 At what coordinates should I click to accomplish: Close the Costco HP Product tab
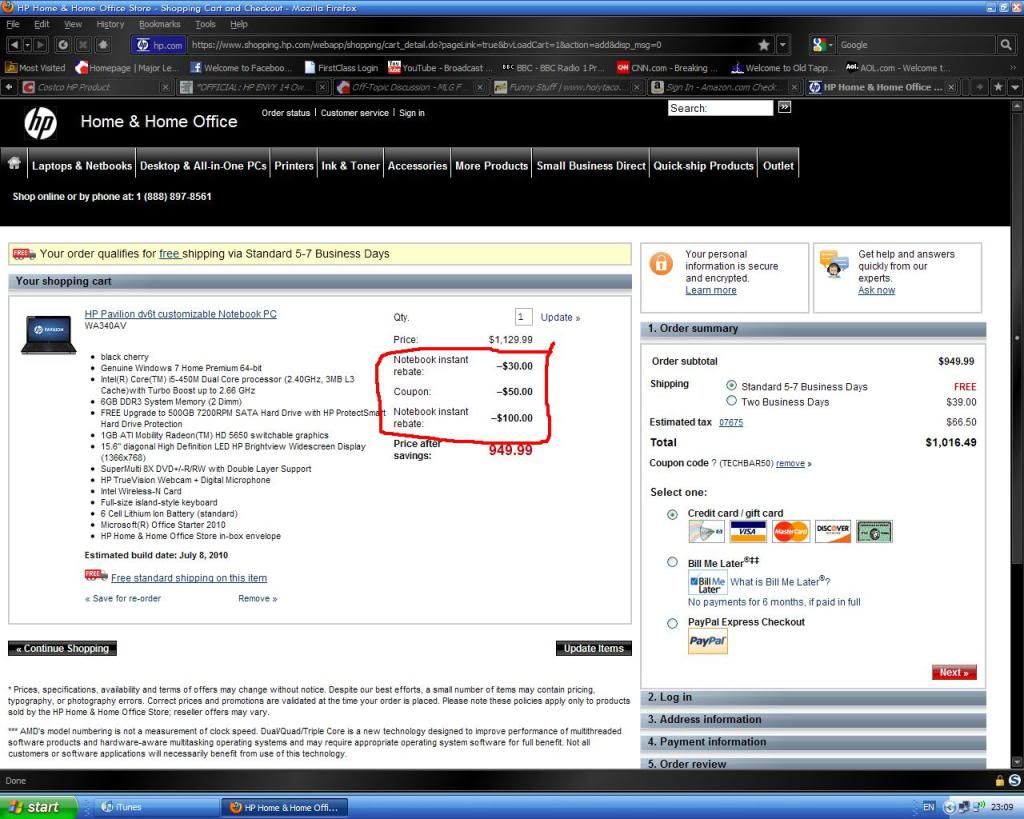click(x=165, y=87)
